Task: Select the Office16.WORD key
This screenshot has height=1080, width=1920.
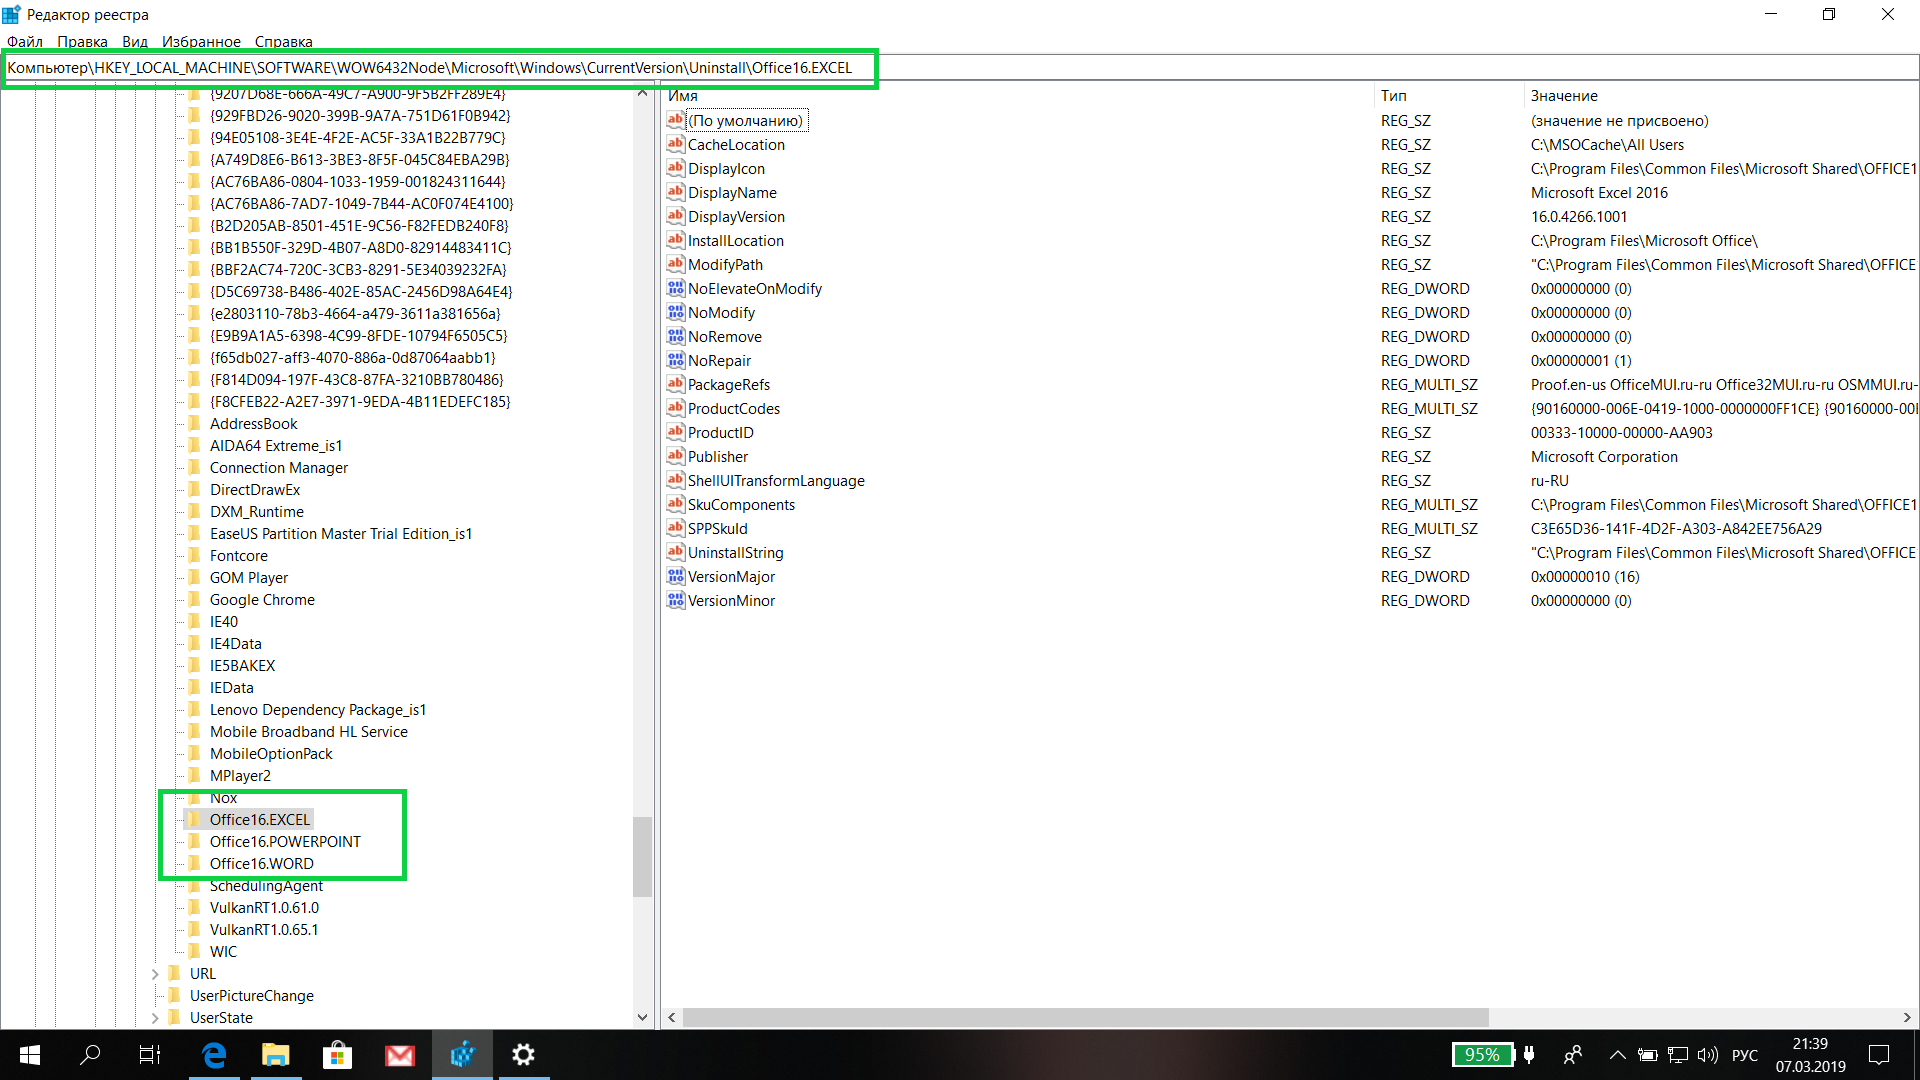Action: 261,864
